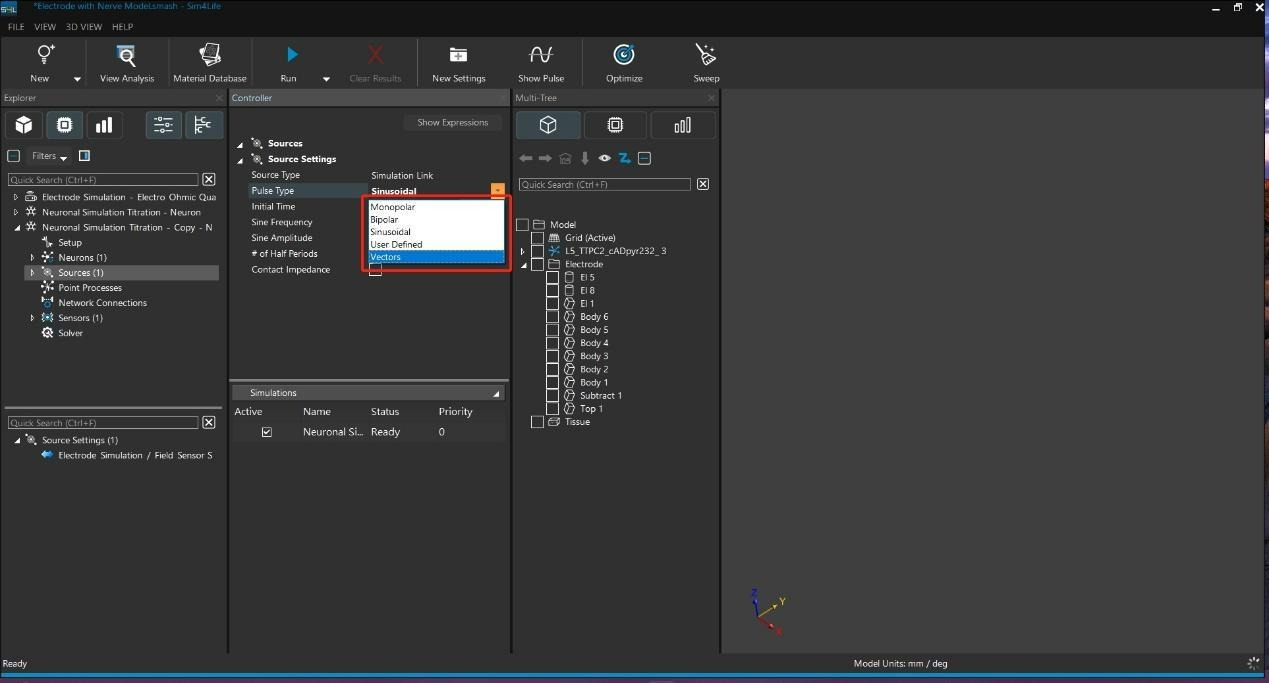Screen dimensions: 1269x683
Task: Click the Multi-Tree Quick Search field
Action: point(604,185)
